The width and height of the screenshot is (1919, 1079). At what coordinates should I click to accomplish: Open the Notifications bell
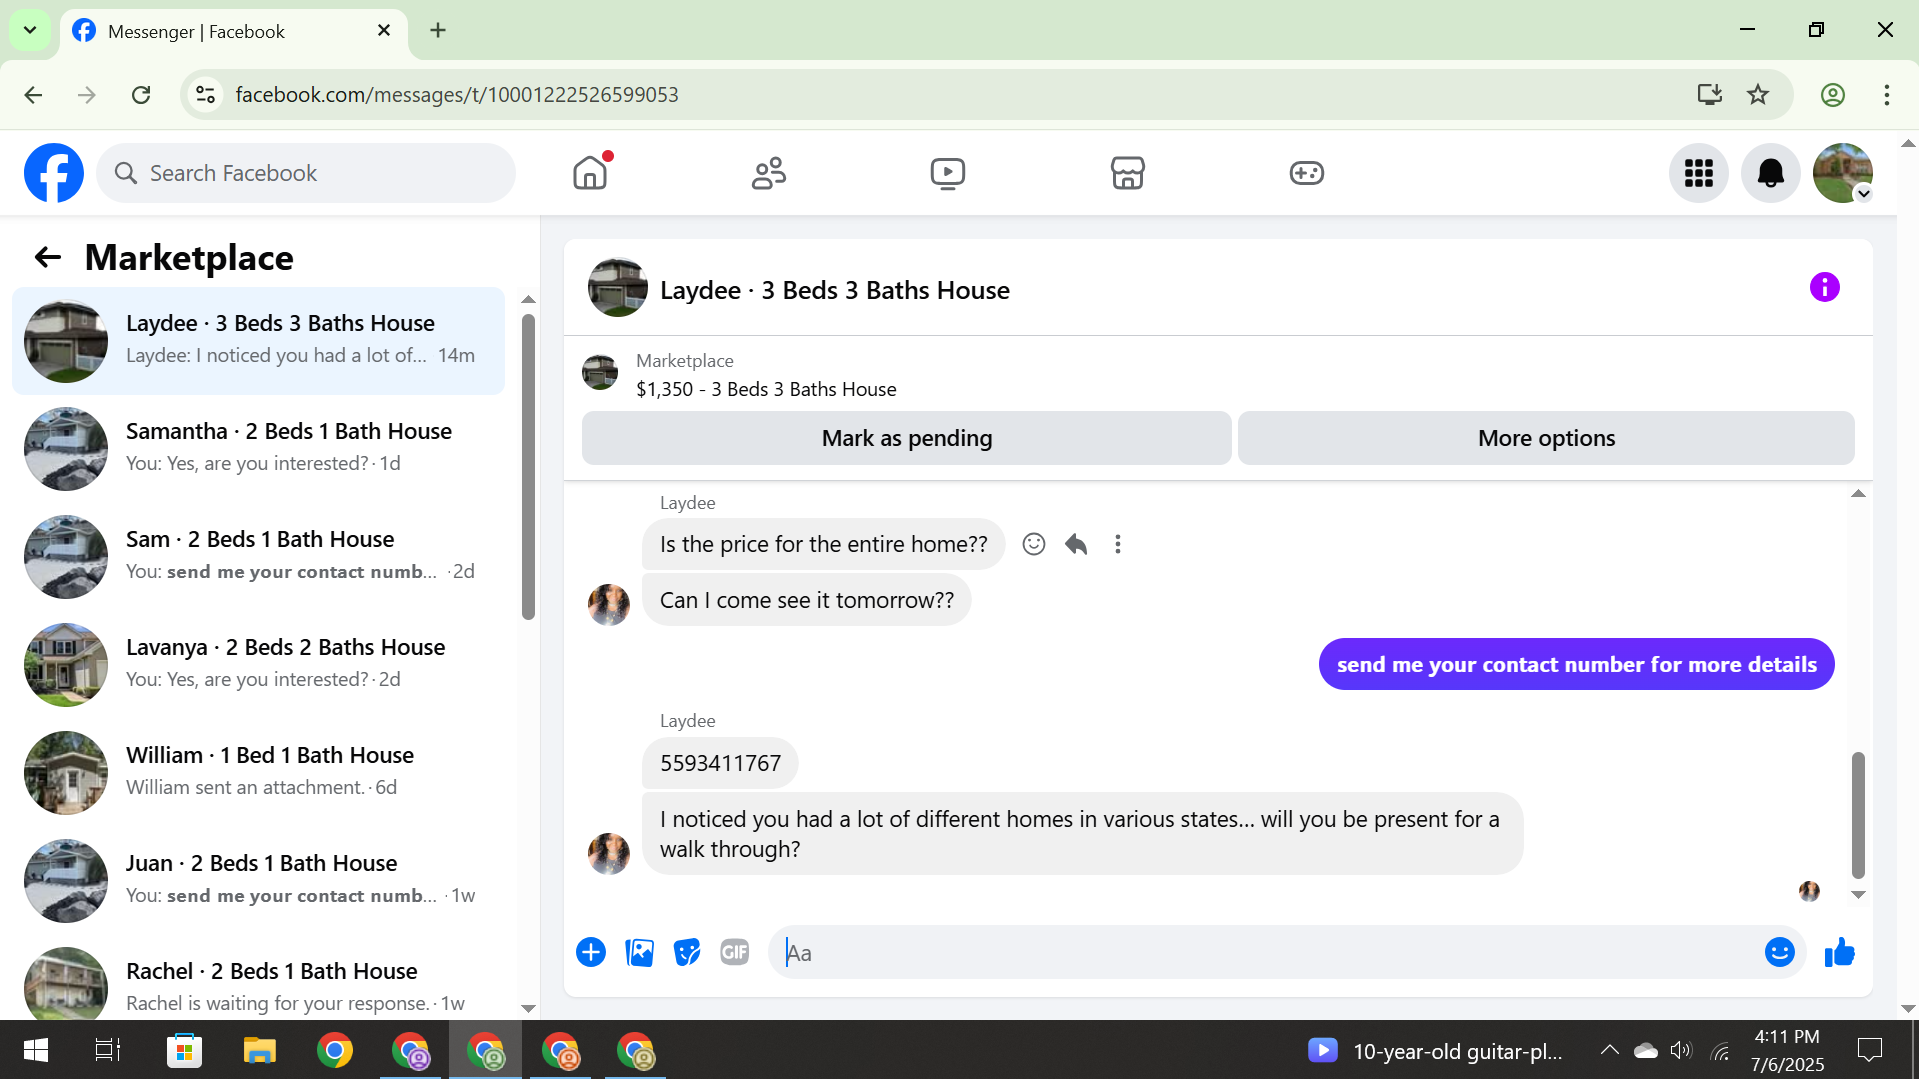[1770, 173]
